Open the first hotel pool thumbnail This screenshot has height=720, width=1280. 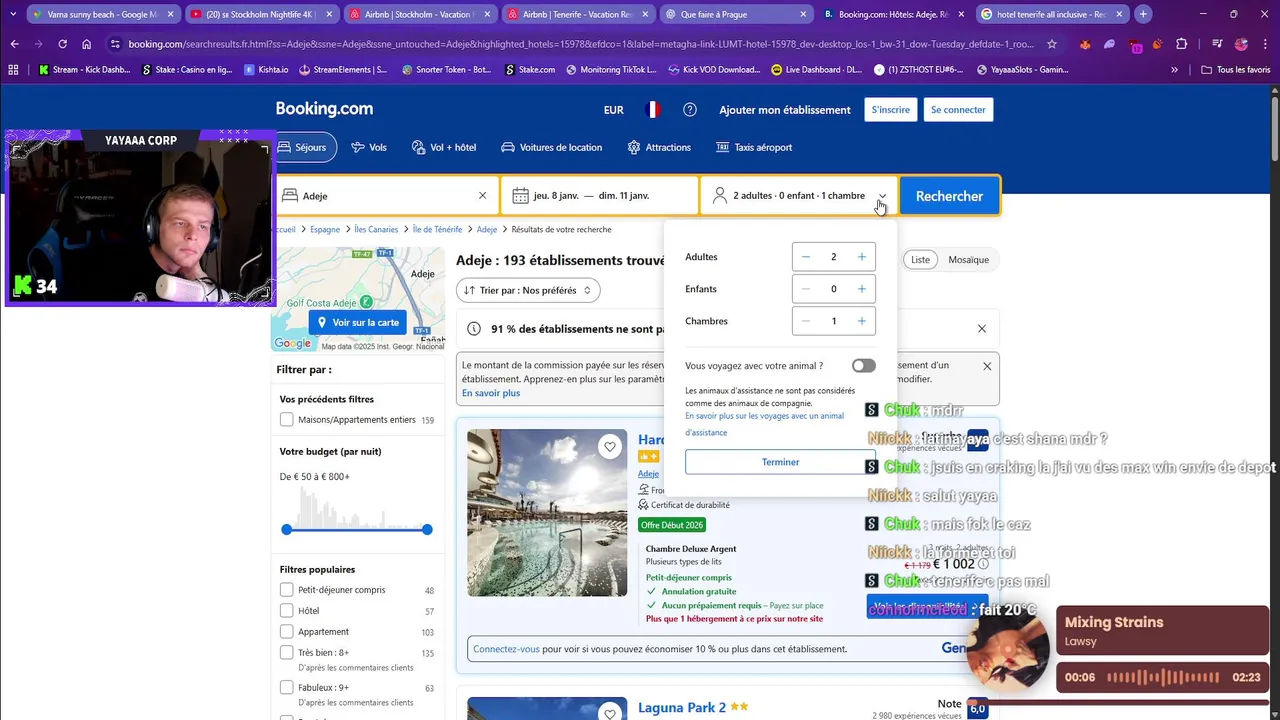pos(547,513)
